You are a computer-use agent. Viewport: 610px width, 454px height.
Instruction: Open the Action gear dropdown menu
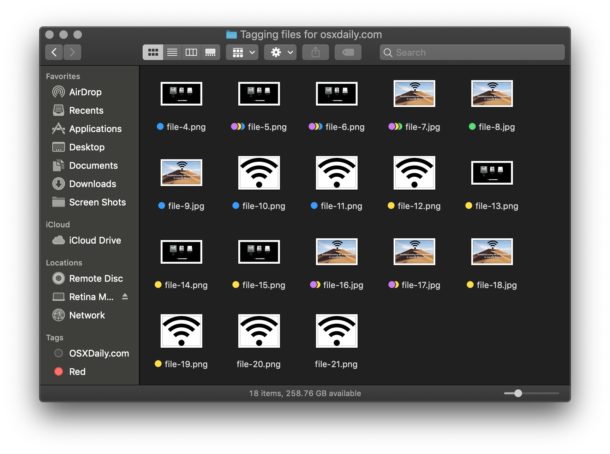pos(279,52)
